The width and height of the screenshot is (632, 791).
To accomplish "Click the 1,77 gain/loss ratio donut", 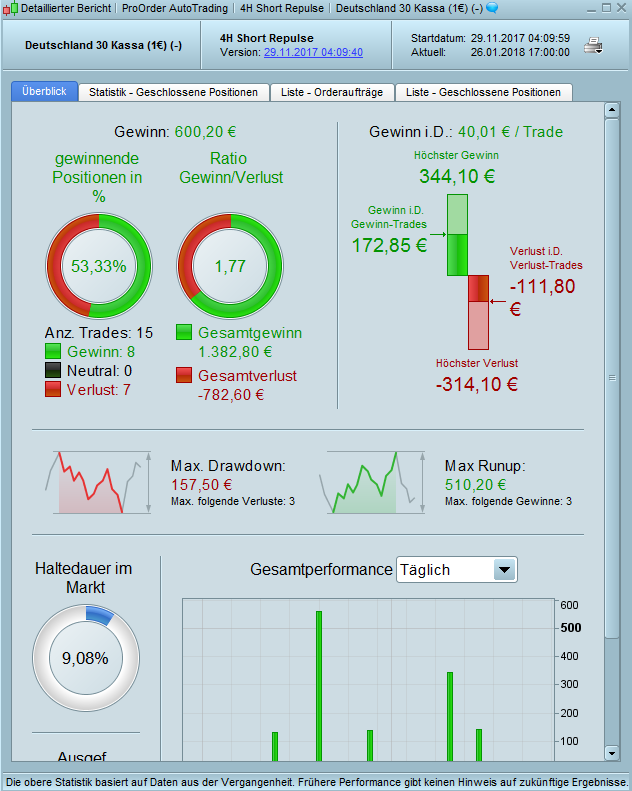I will point(230,266).
